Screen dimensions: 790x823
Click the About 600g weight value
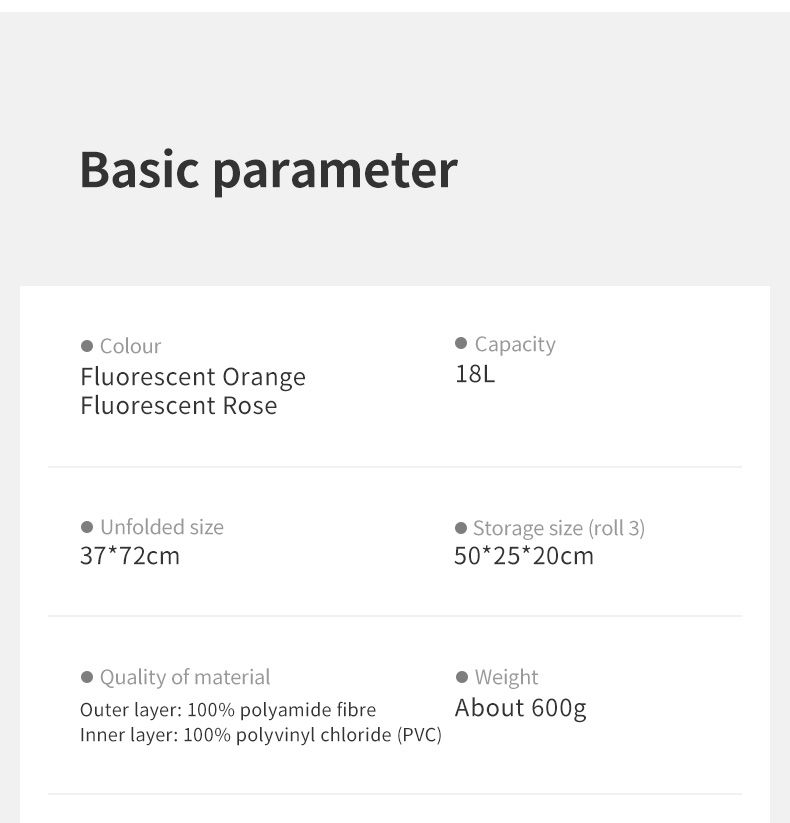[x=520, y=709]
